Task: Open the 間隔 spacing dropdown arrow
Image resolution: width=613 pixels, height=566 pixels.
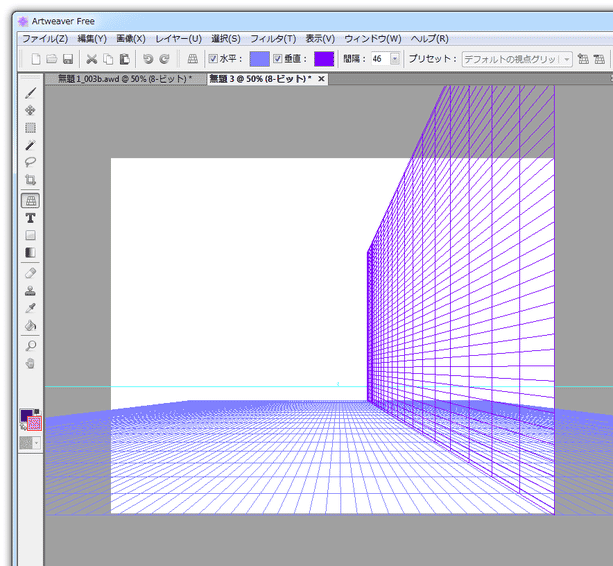Action: click(x=395, y=59)
